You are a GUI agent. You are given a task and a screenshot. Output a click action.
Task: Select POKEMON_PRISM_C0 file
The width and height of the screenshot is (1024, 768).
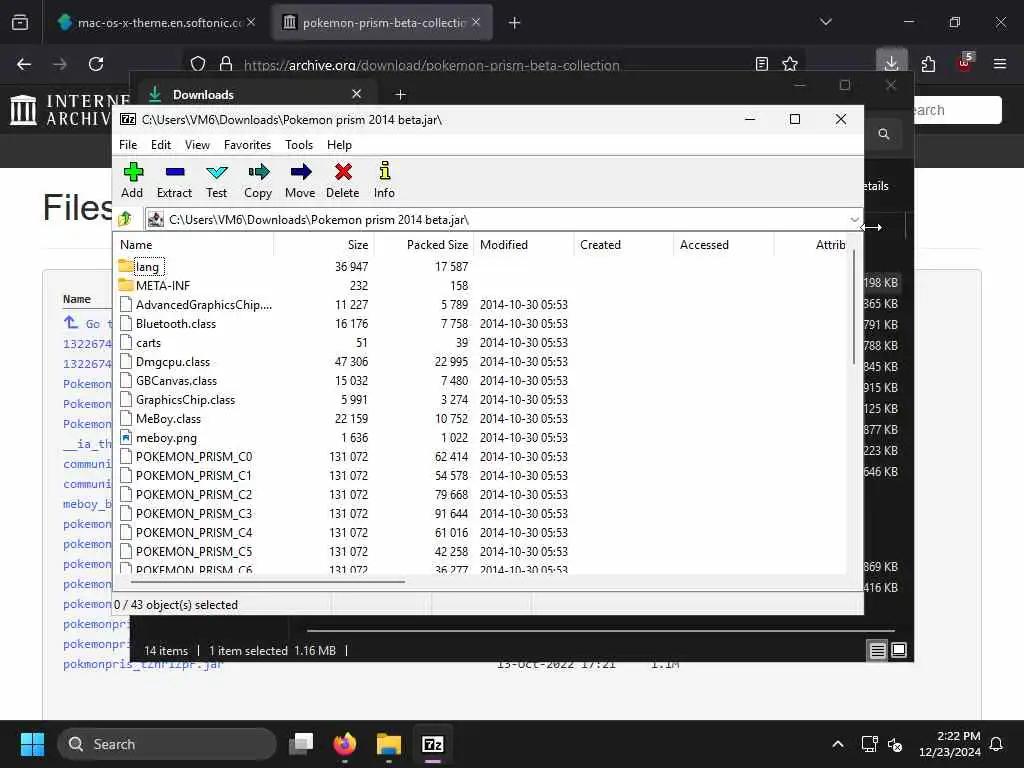pos(193,456)
